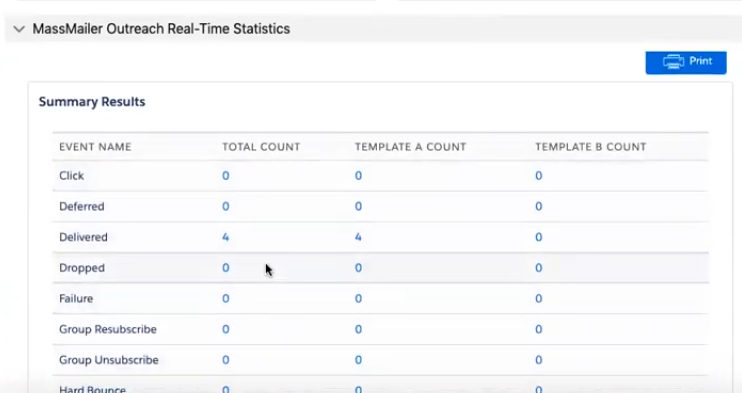
Task: Open Delivered total count of 4
Action: click(226, 237)
